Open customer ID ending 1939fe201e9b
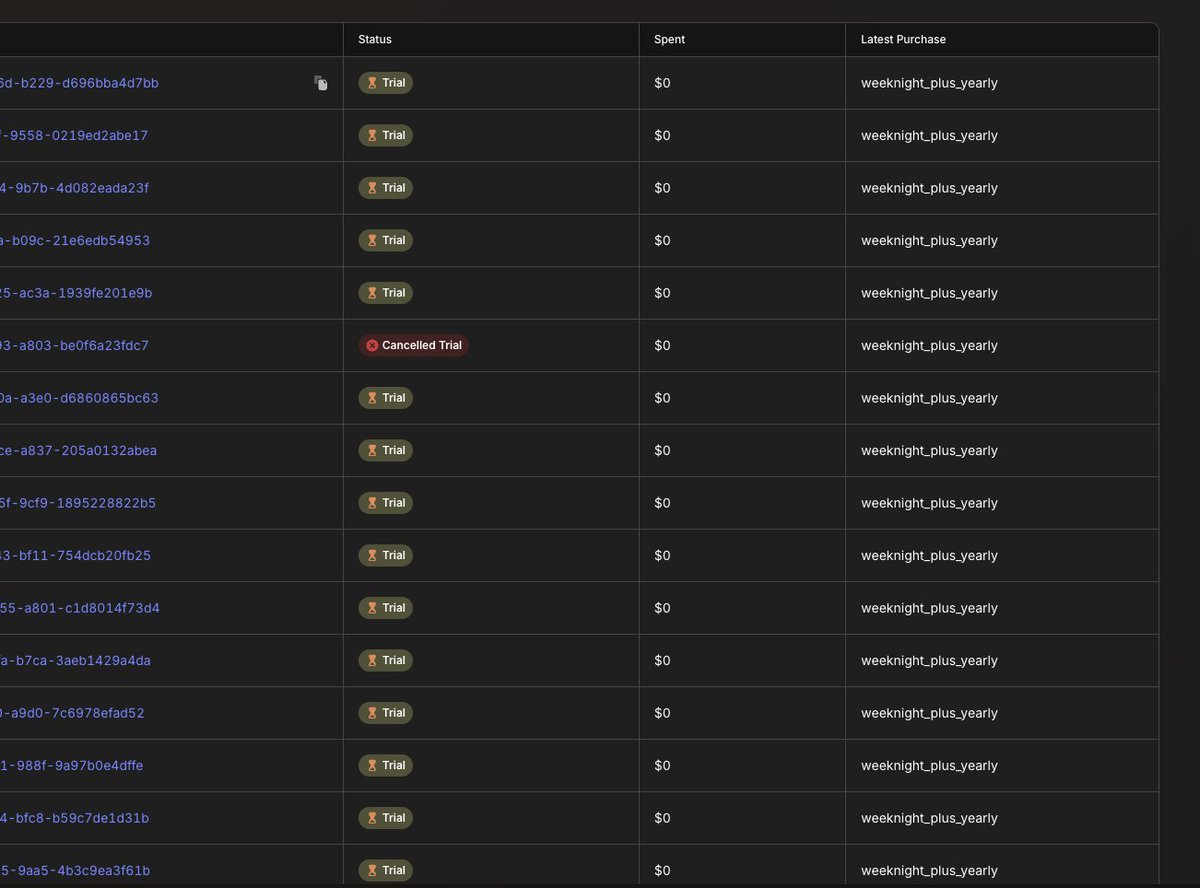This screenshot has height=888, width=1200. [76, 293]
